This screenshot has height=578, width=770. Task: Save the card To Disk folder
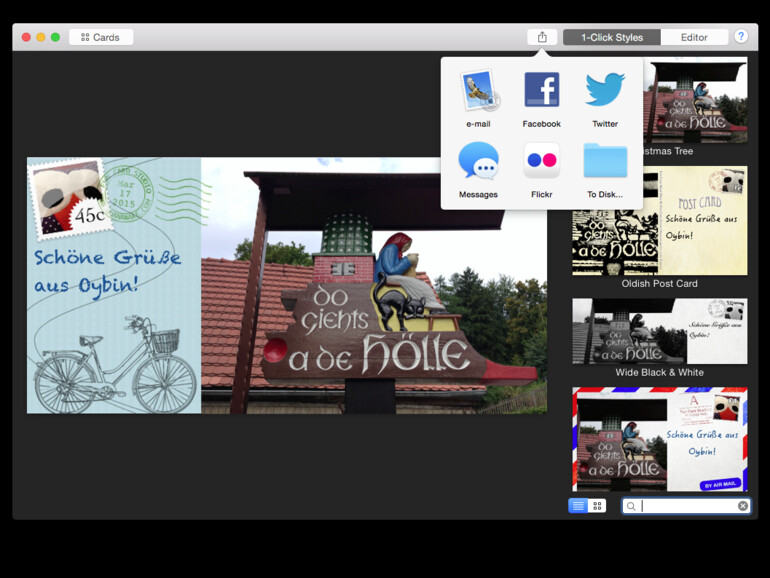tap(605, 161)
